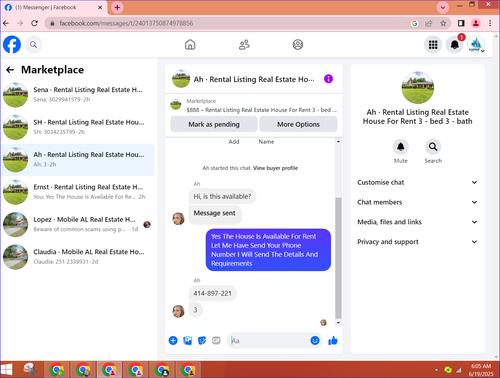This screenshot has height=378, width=500.
Task: Open the Lopez Mobile AL conversation
Action: pyautogui.click(x=78, y=224)
